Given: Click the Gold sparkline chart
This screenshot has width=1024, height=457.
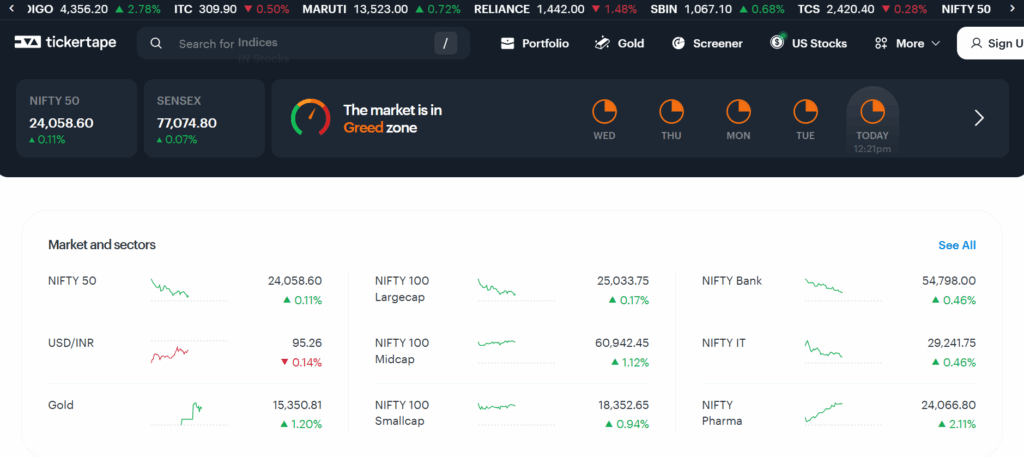Looking at the screenshot, I should click(x=189, y=414).
